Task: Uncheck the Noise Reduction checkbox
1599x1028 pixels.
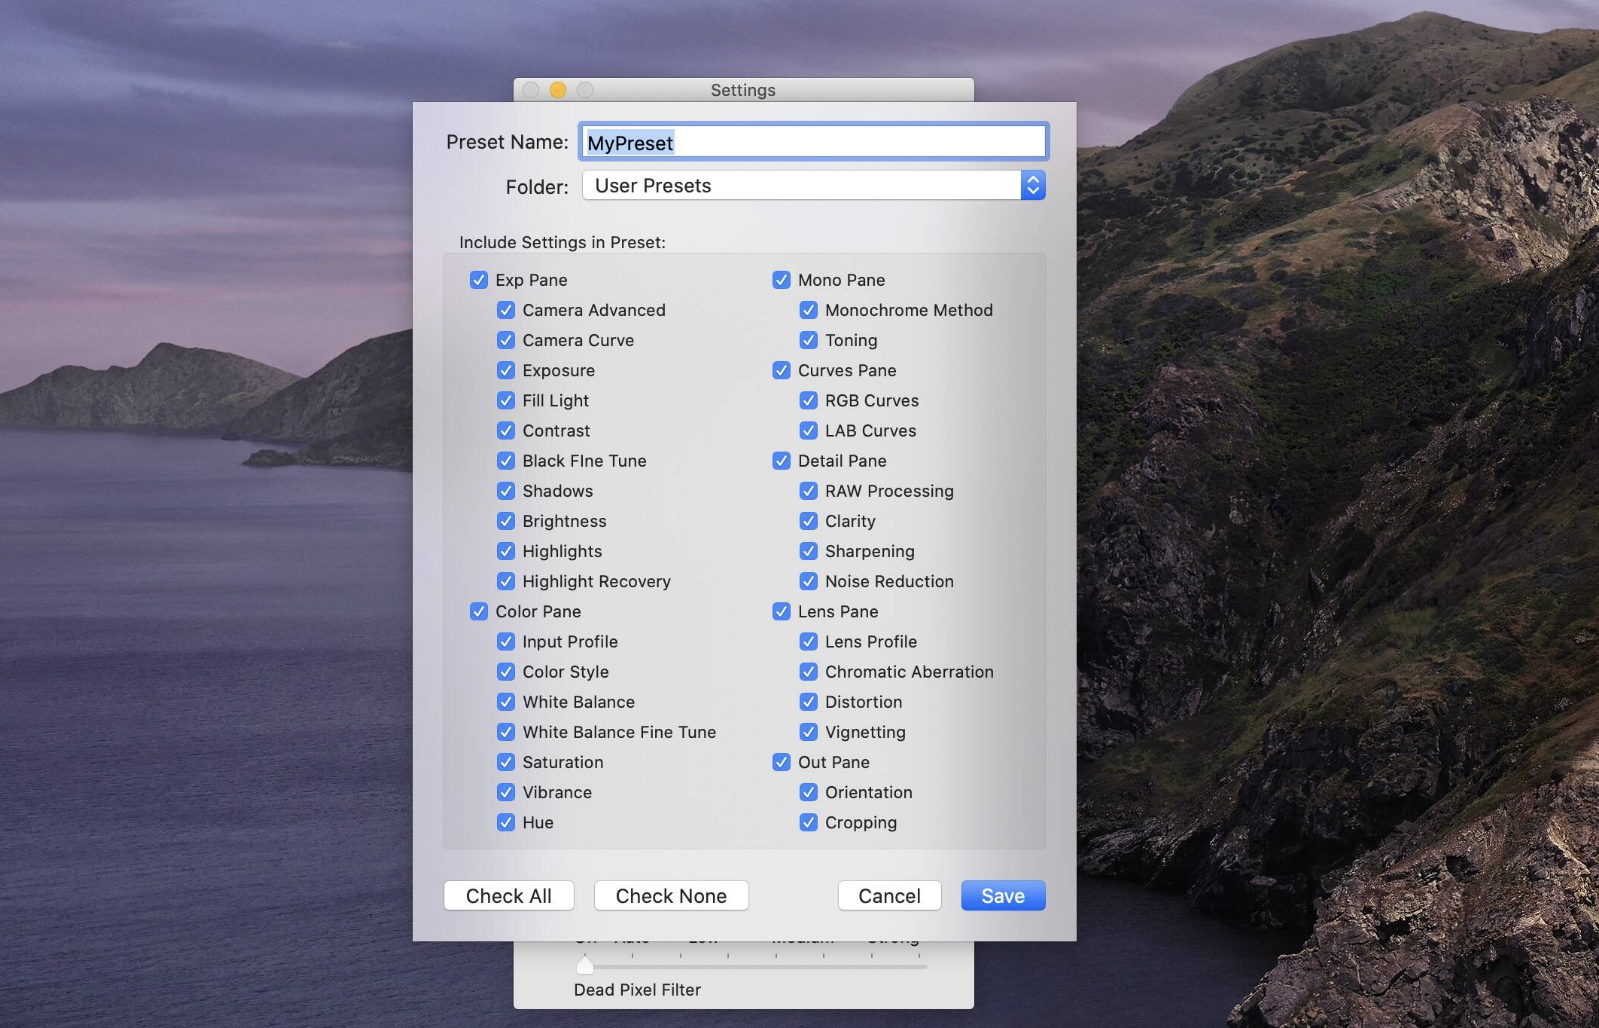Action: pyautogui.click(x=809, y=581)
